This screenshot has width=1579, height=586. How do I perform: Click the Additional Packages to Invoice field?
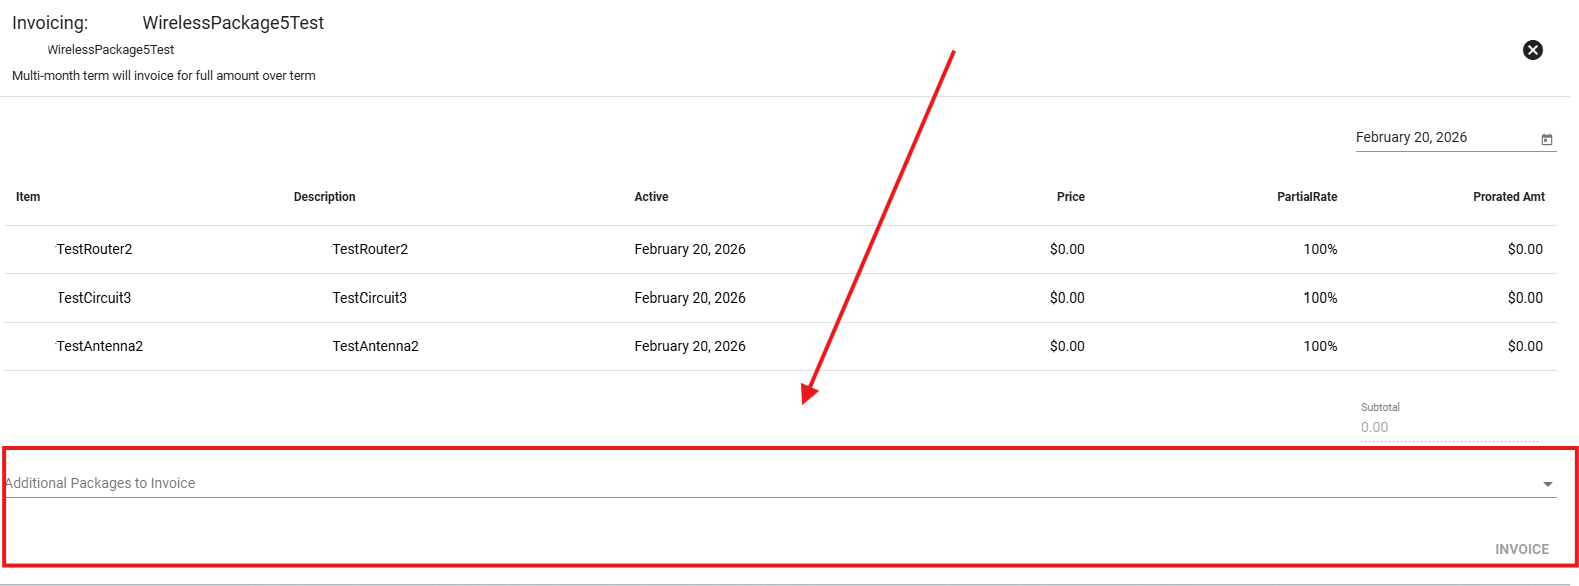pos(700,483)
